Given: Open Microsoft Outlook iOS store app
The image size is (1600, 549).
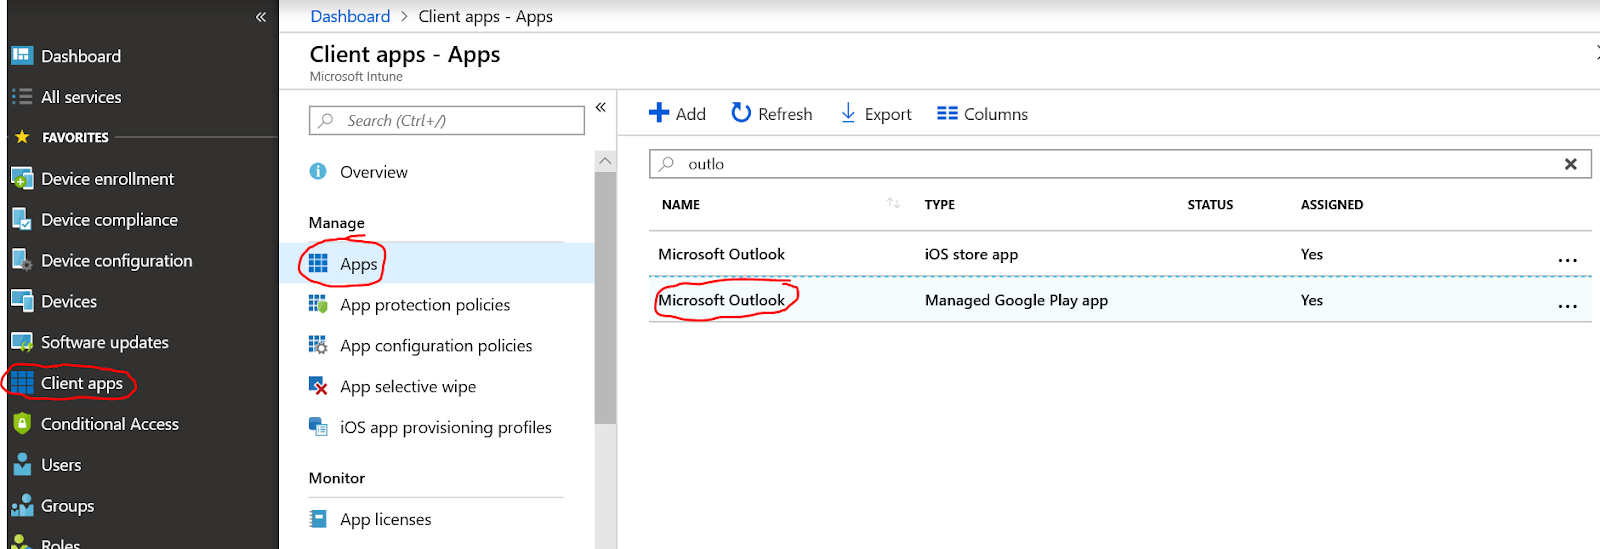Looking at the screenshot, I should click(721, 254).
